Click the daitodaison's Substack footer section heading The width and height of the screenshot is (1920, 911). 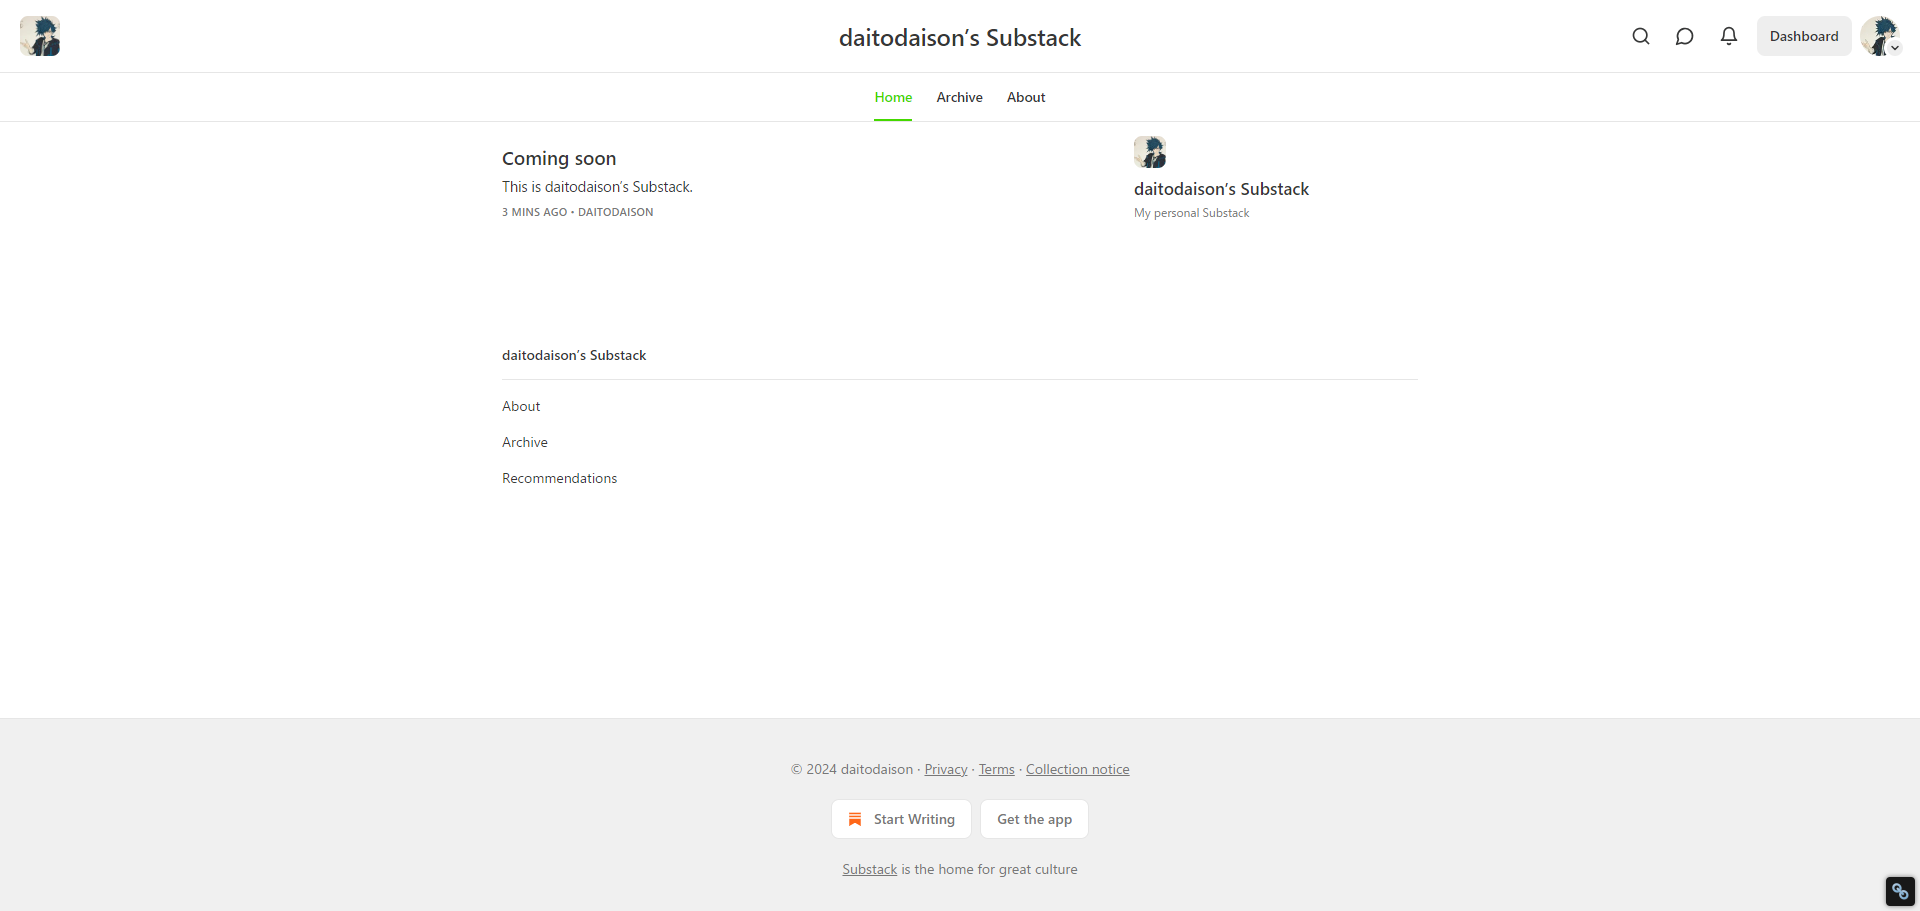pos(574,355)
